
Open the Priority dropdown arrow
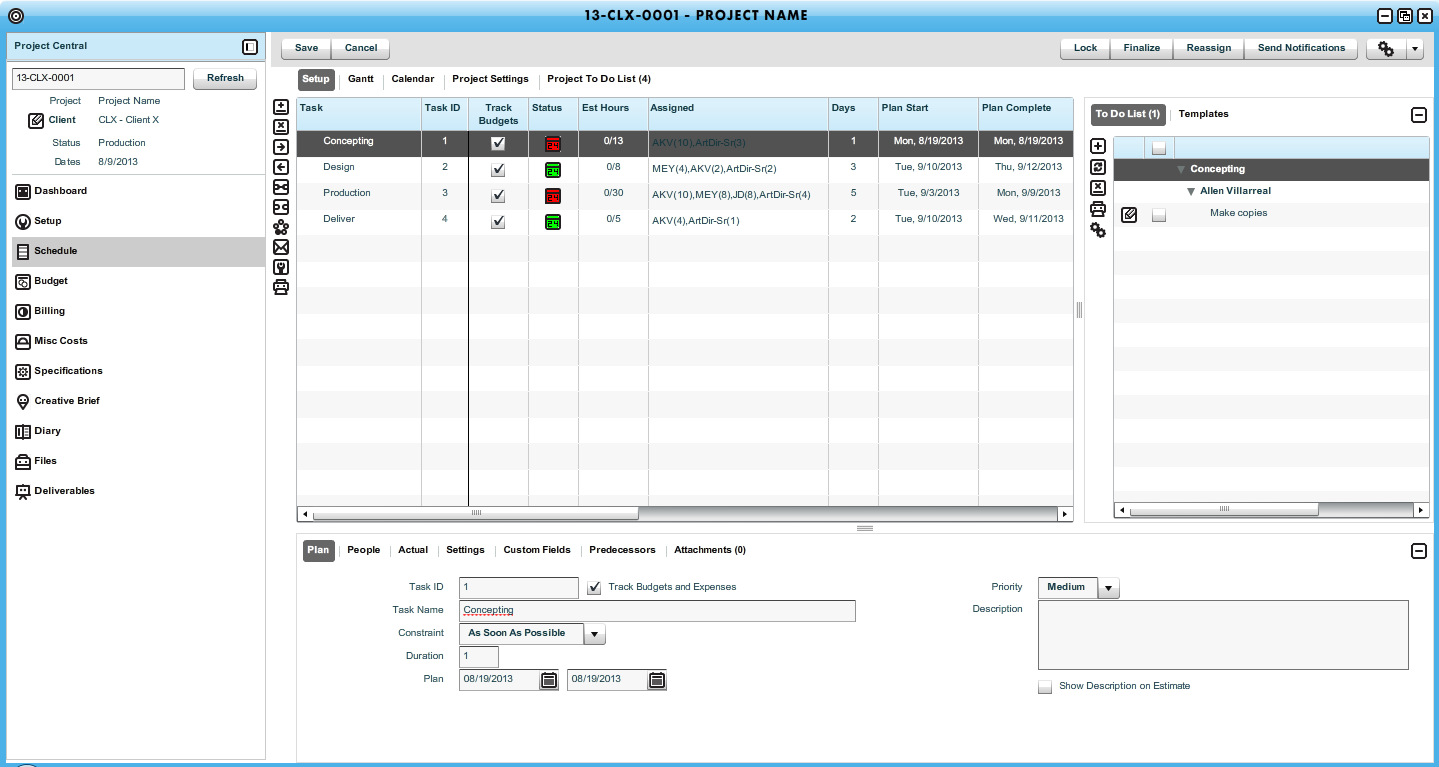[1108, 588]
